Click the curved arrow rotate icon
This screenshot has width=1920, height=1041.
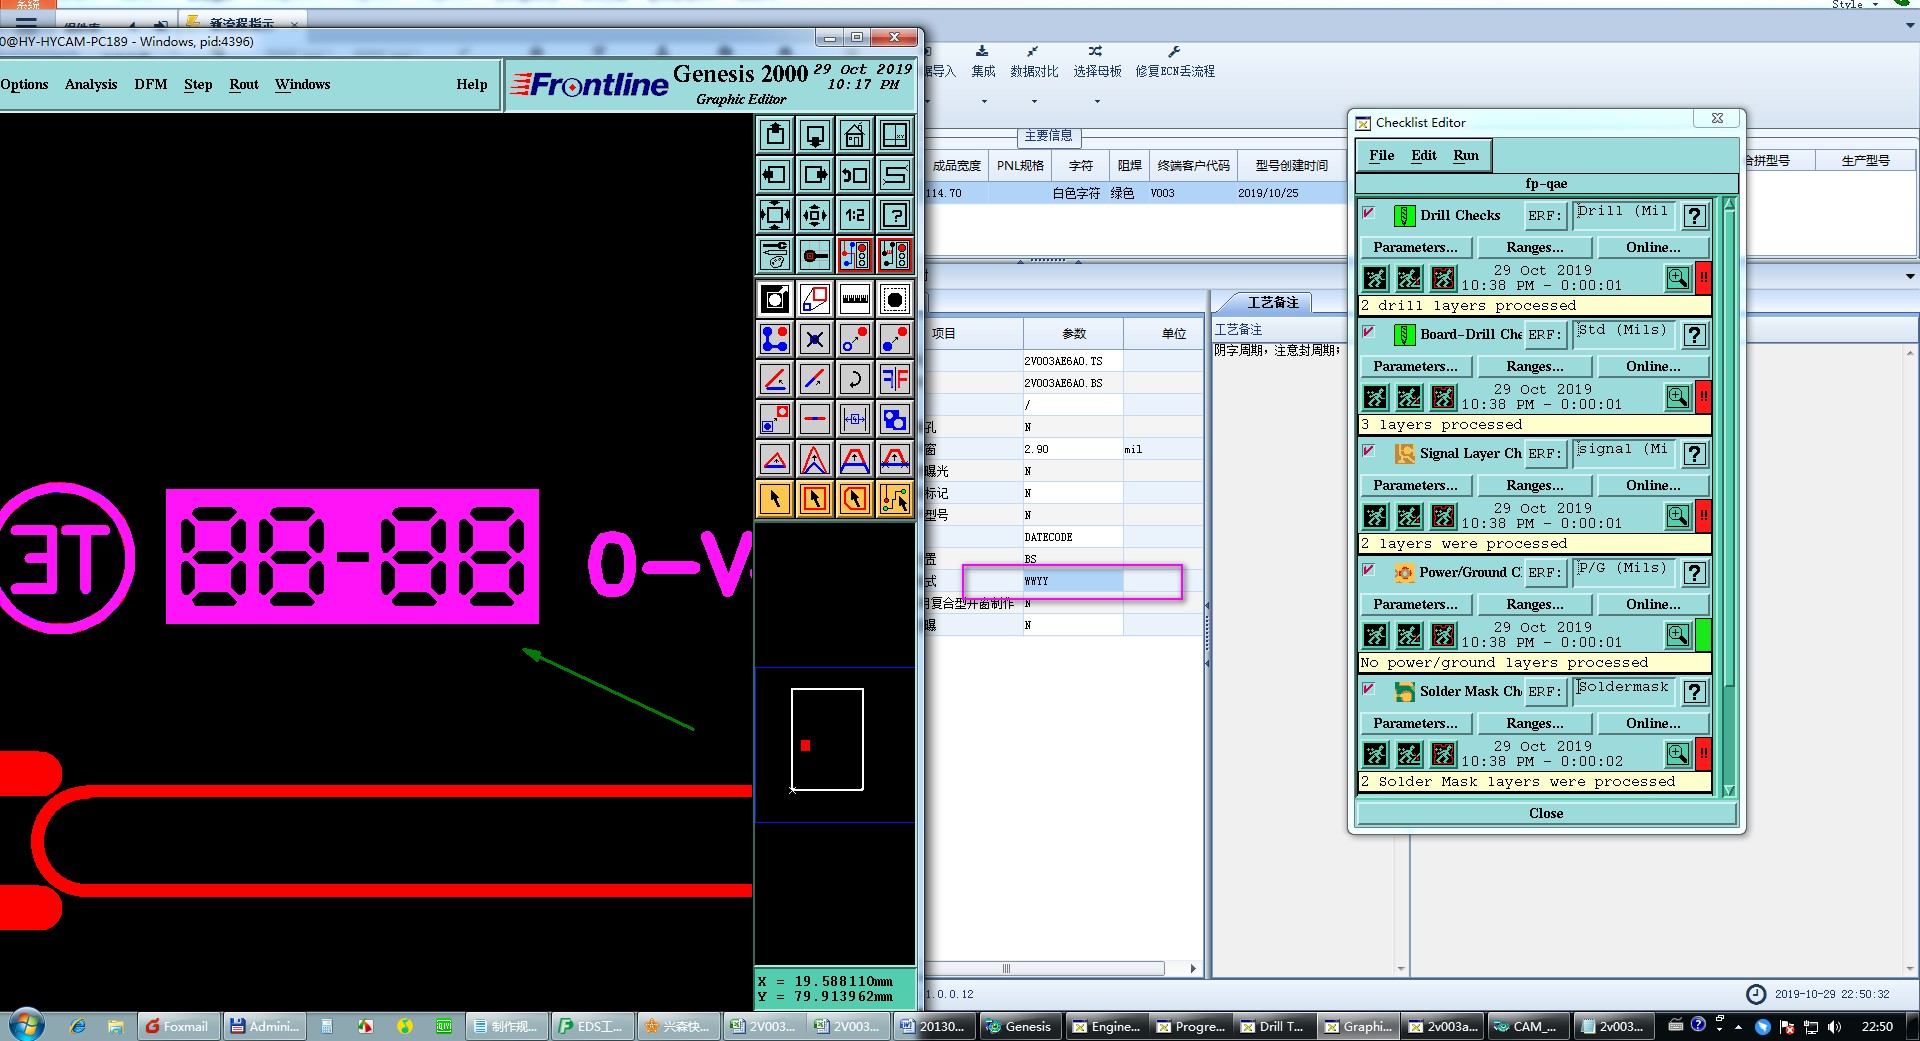tap(854, 379)
